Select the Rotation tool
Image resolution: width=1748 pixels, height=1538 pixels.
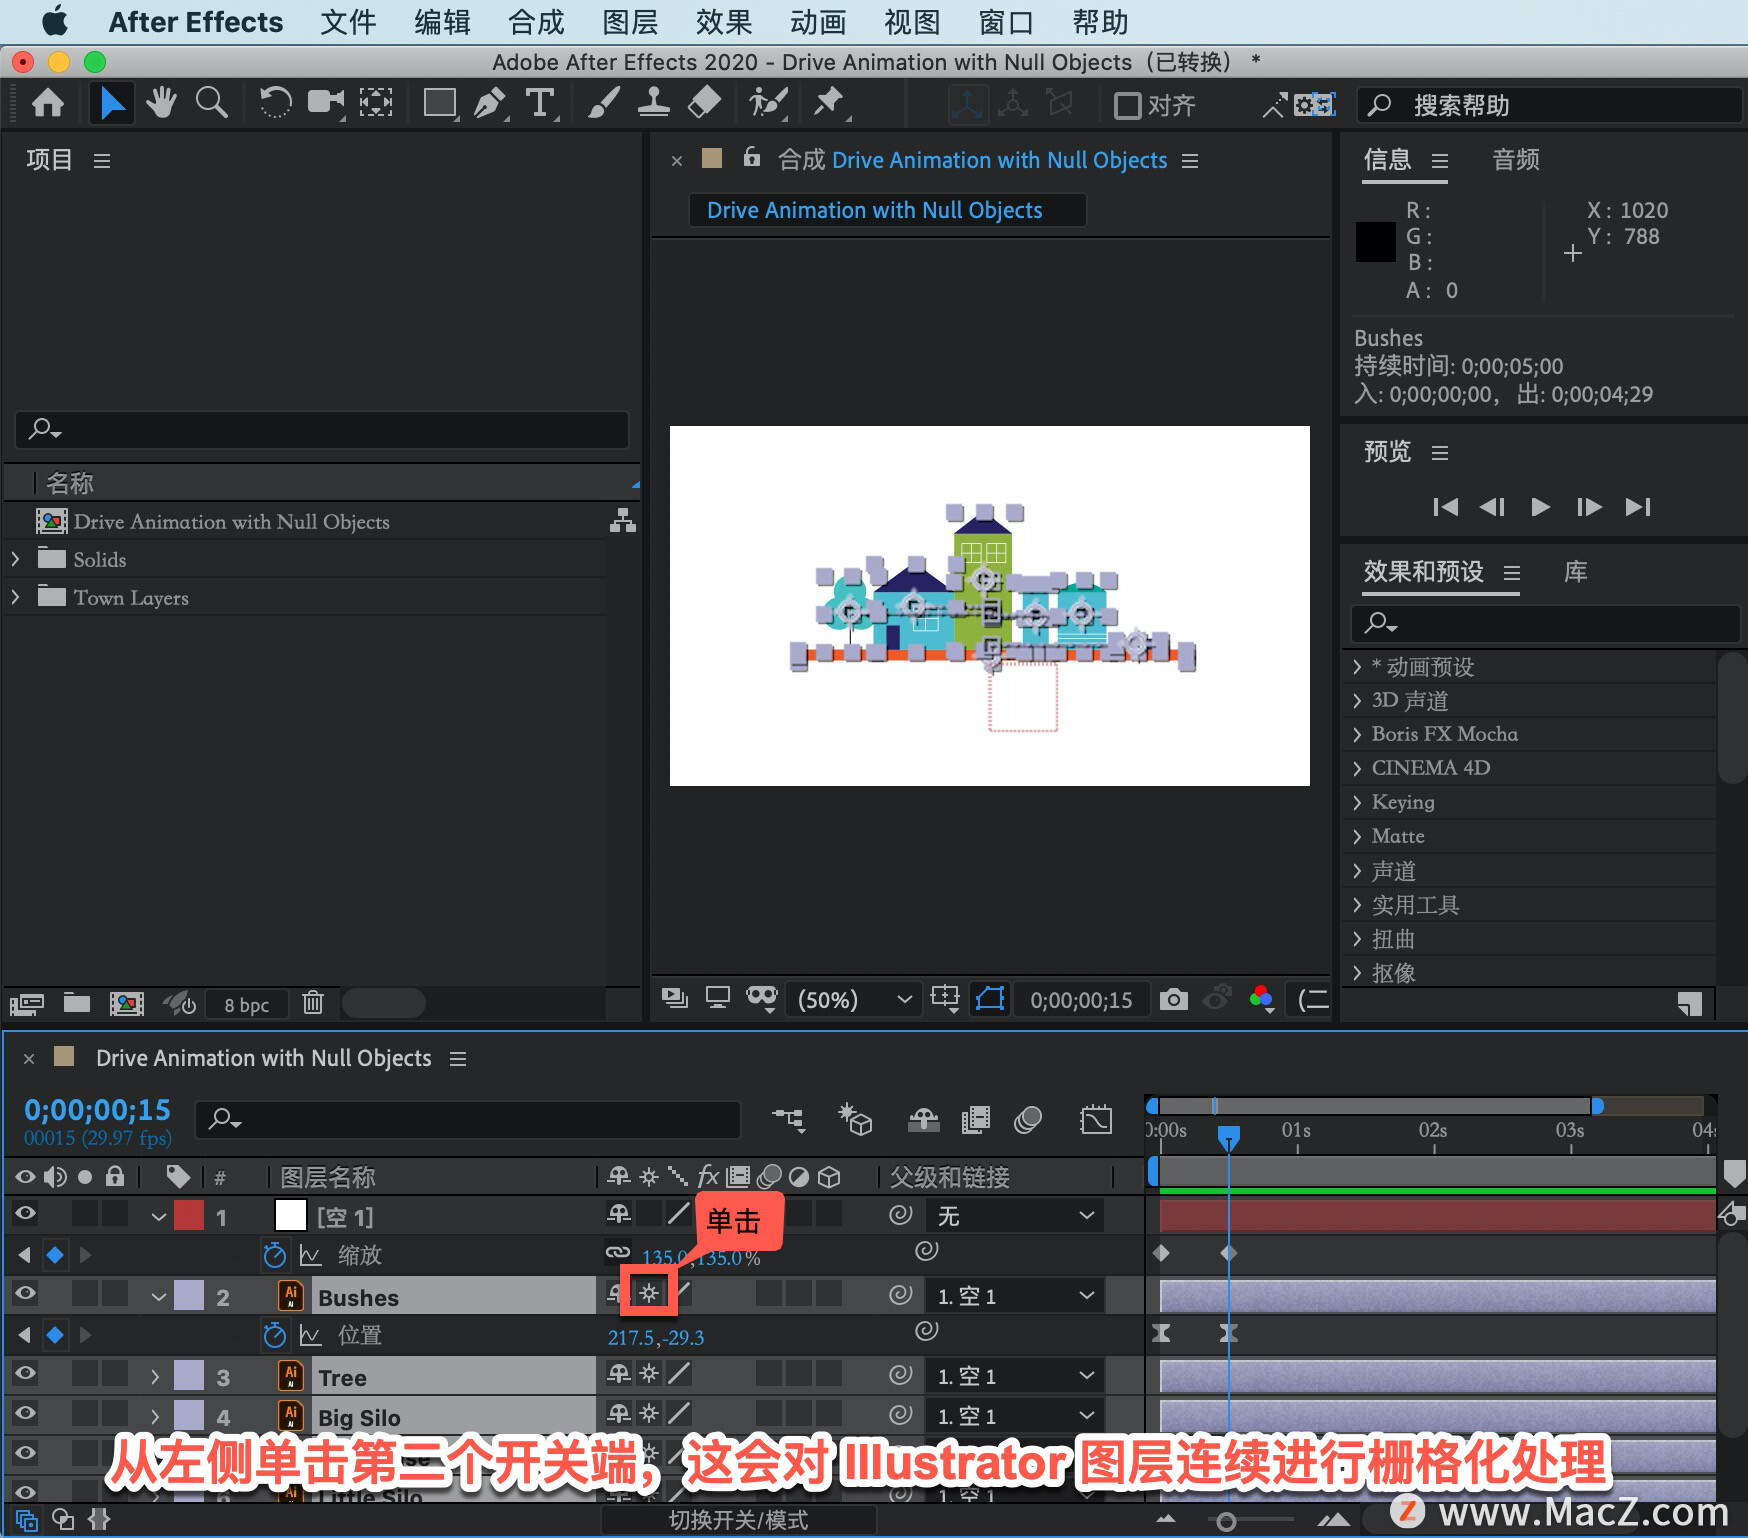[275, 103]
